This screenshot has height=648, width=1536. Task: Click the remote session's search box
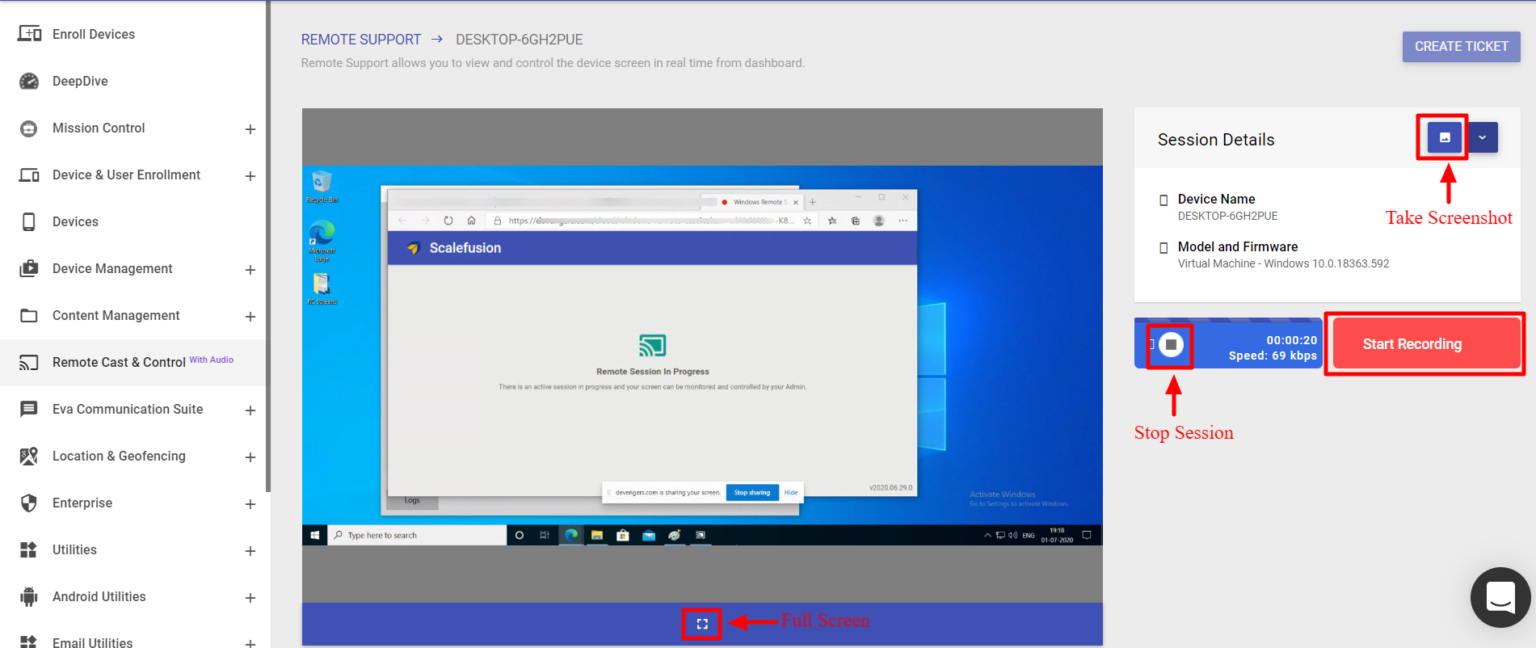click(x=420, y=534)
